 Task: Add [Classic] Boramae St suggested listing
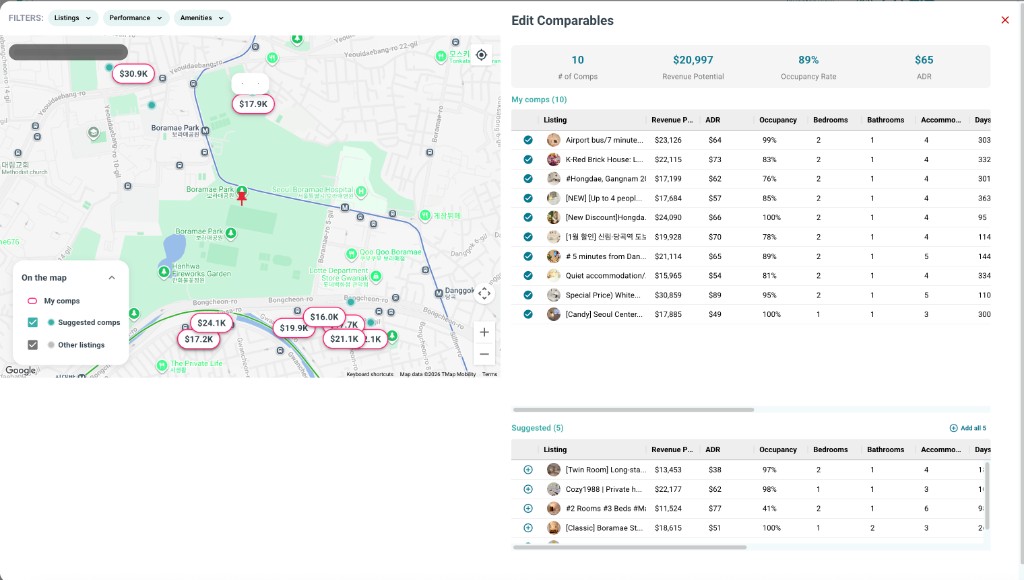pyautogui.click(x=528, y=528)
